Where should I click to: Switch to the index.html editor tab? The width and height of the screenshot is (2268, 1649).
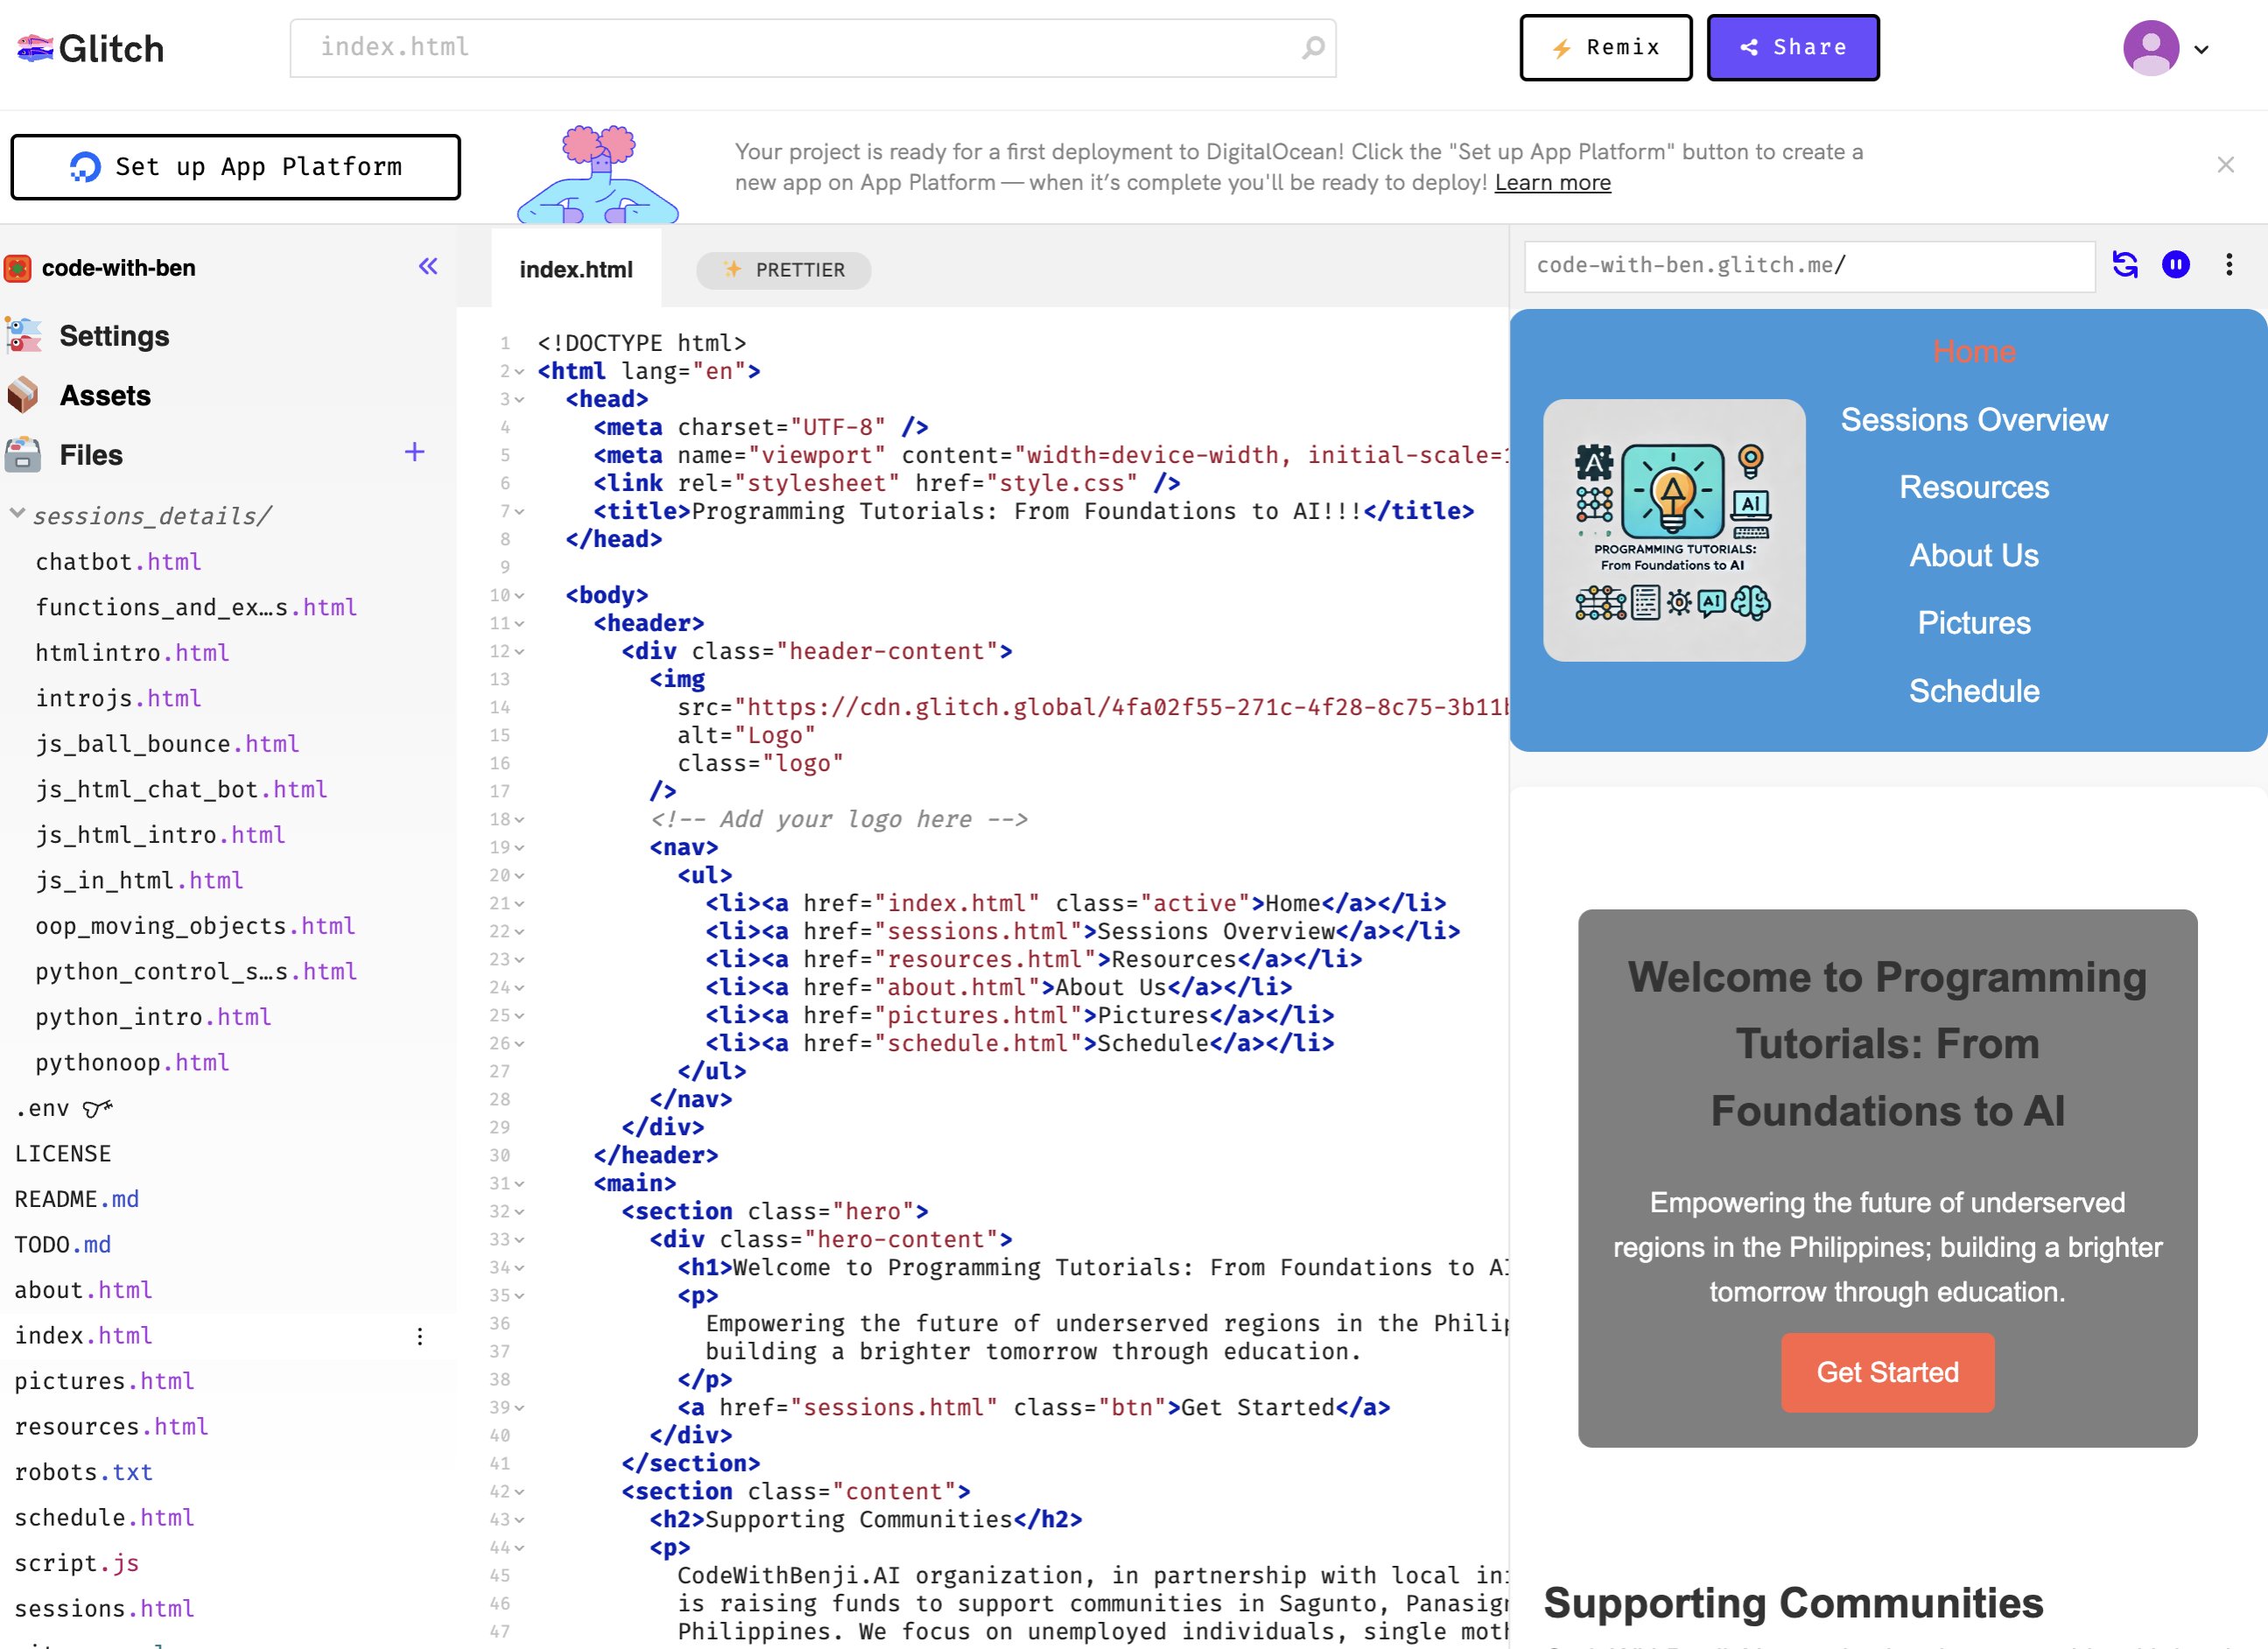tap(576, 269)
